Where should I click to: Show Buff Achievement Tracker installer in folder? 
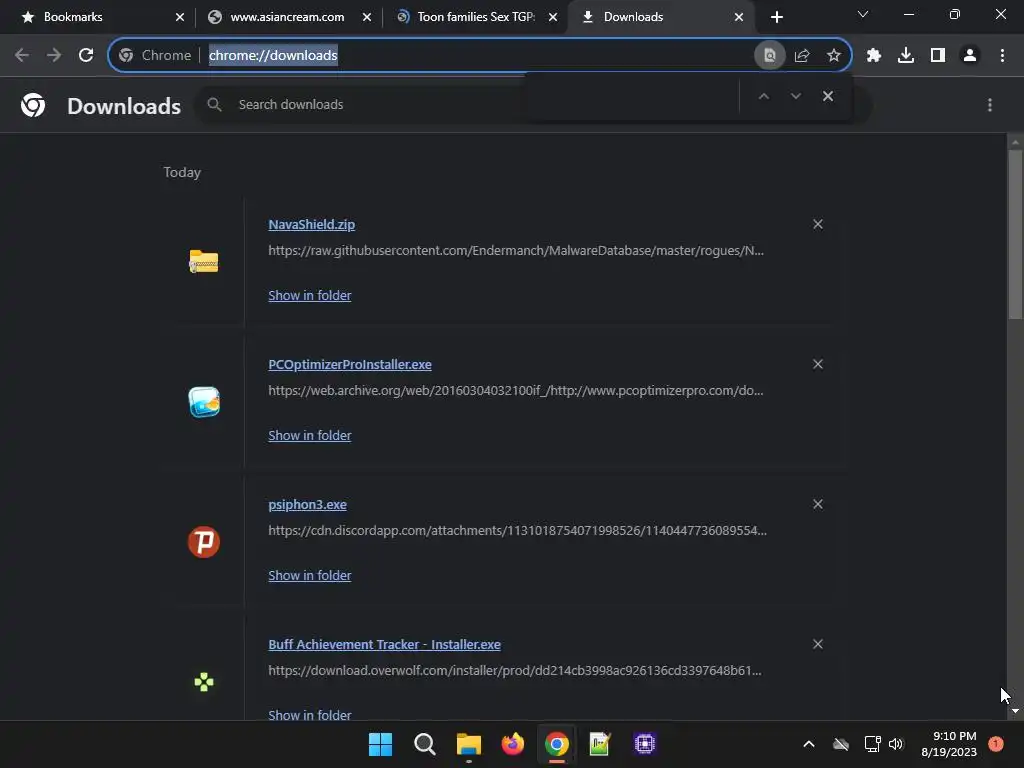310,715
